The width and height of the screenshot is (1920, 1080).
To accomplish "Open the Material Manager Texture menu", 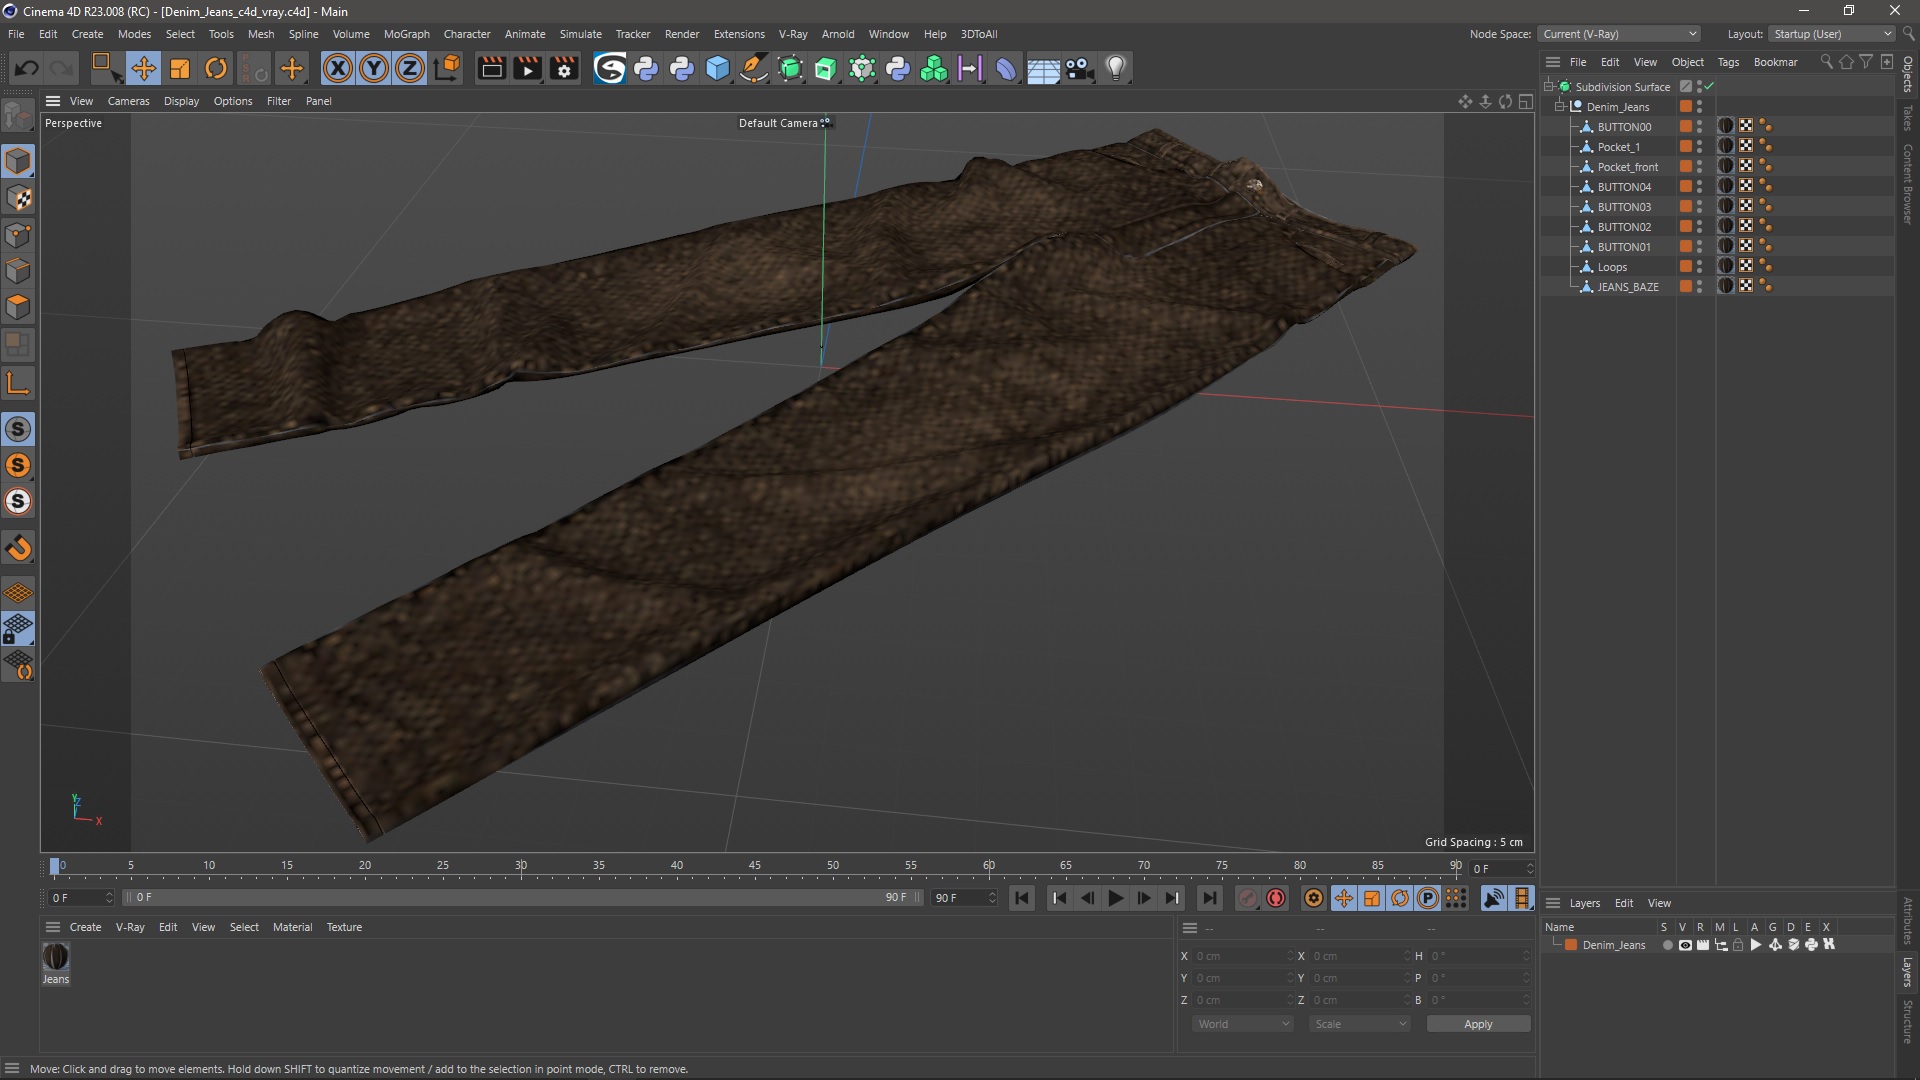I will tap(344, 927).
